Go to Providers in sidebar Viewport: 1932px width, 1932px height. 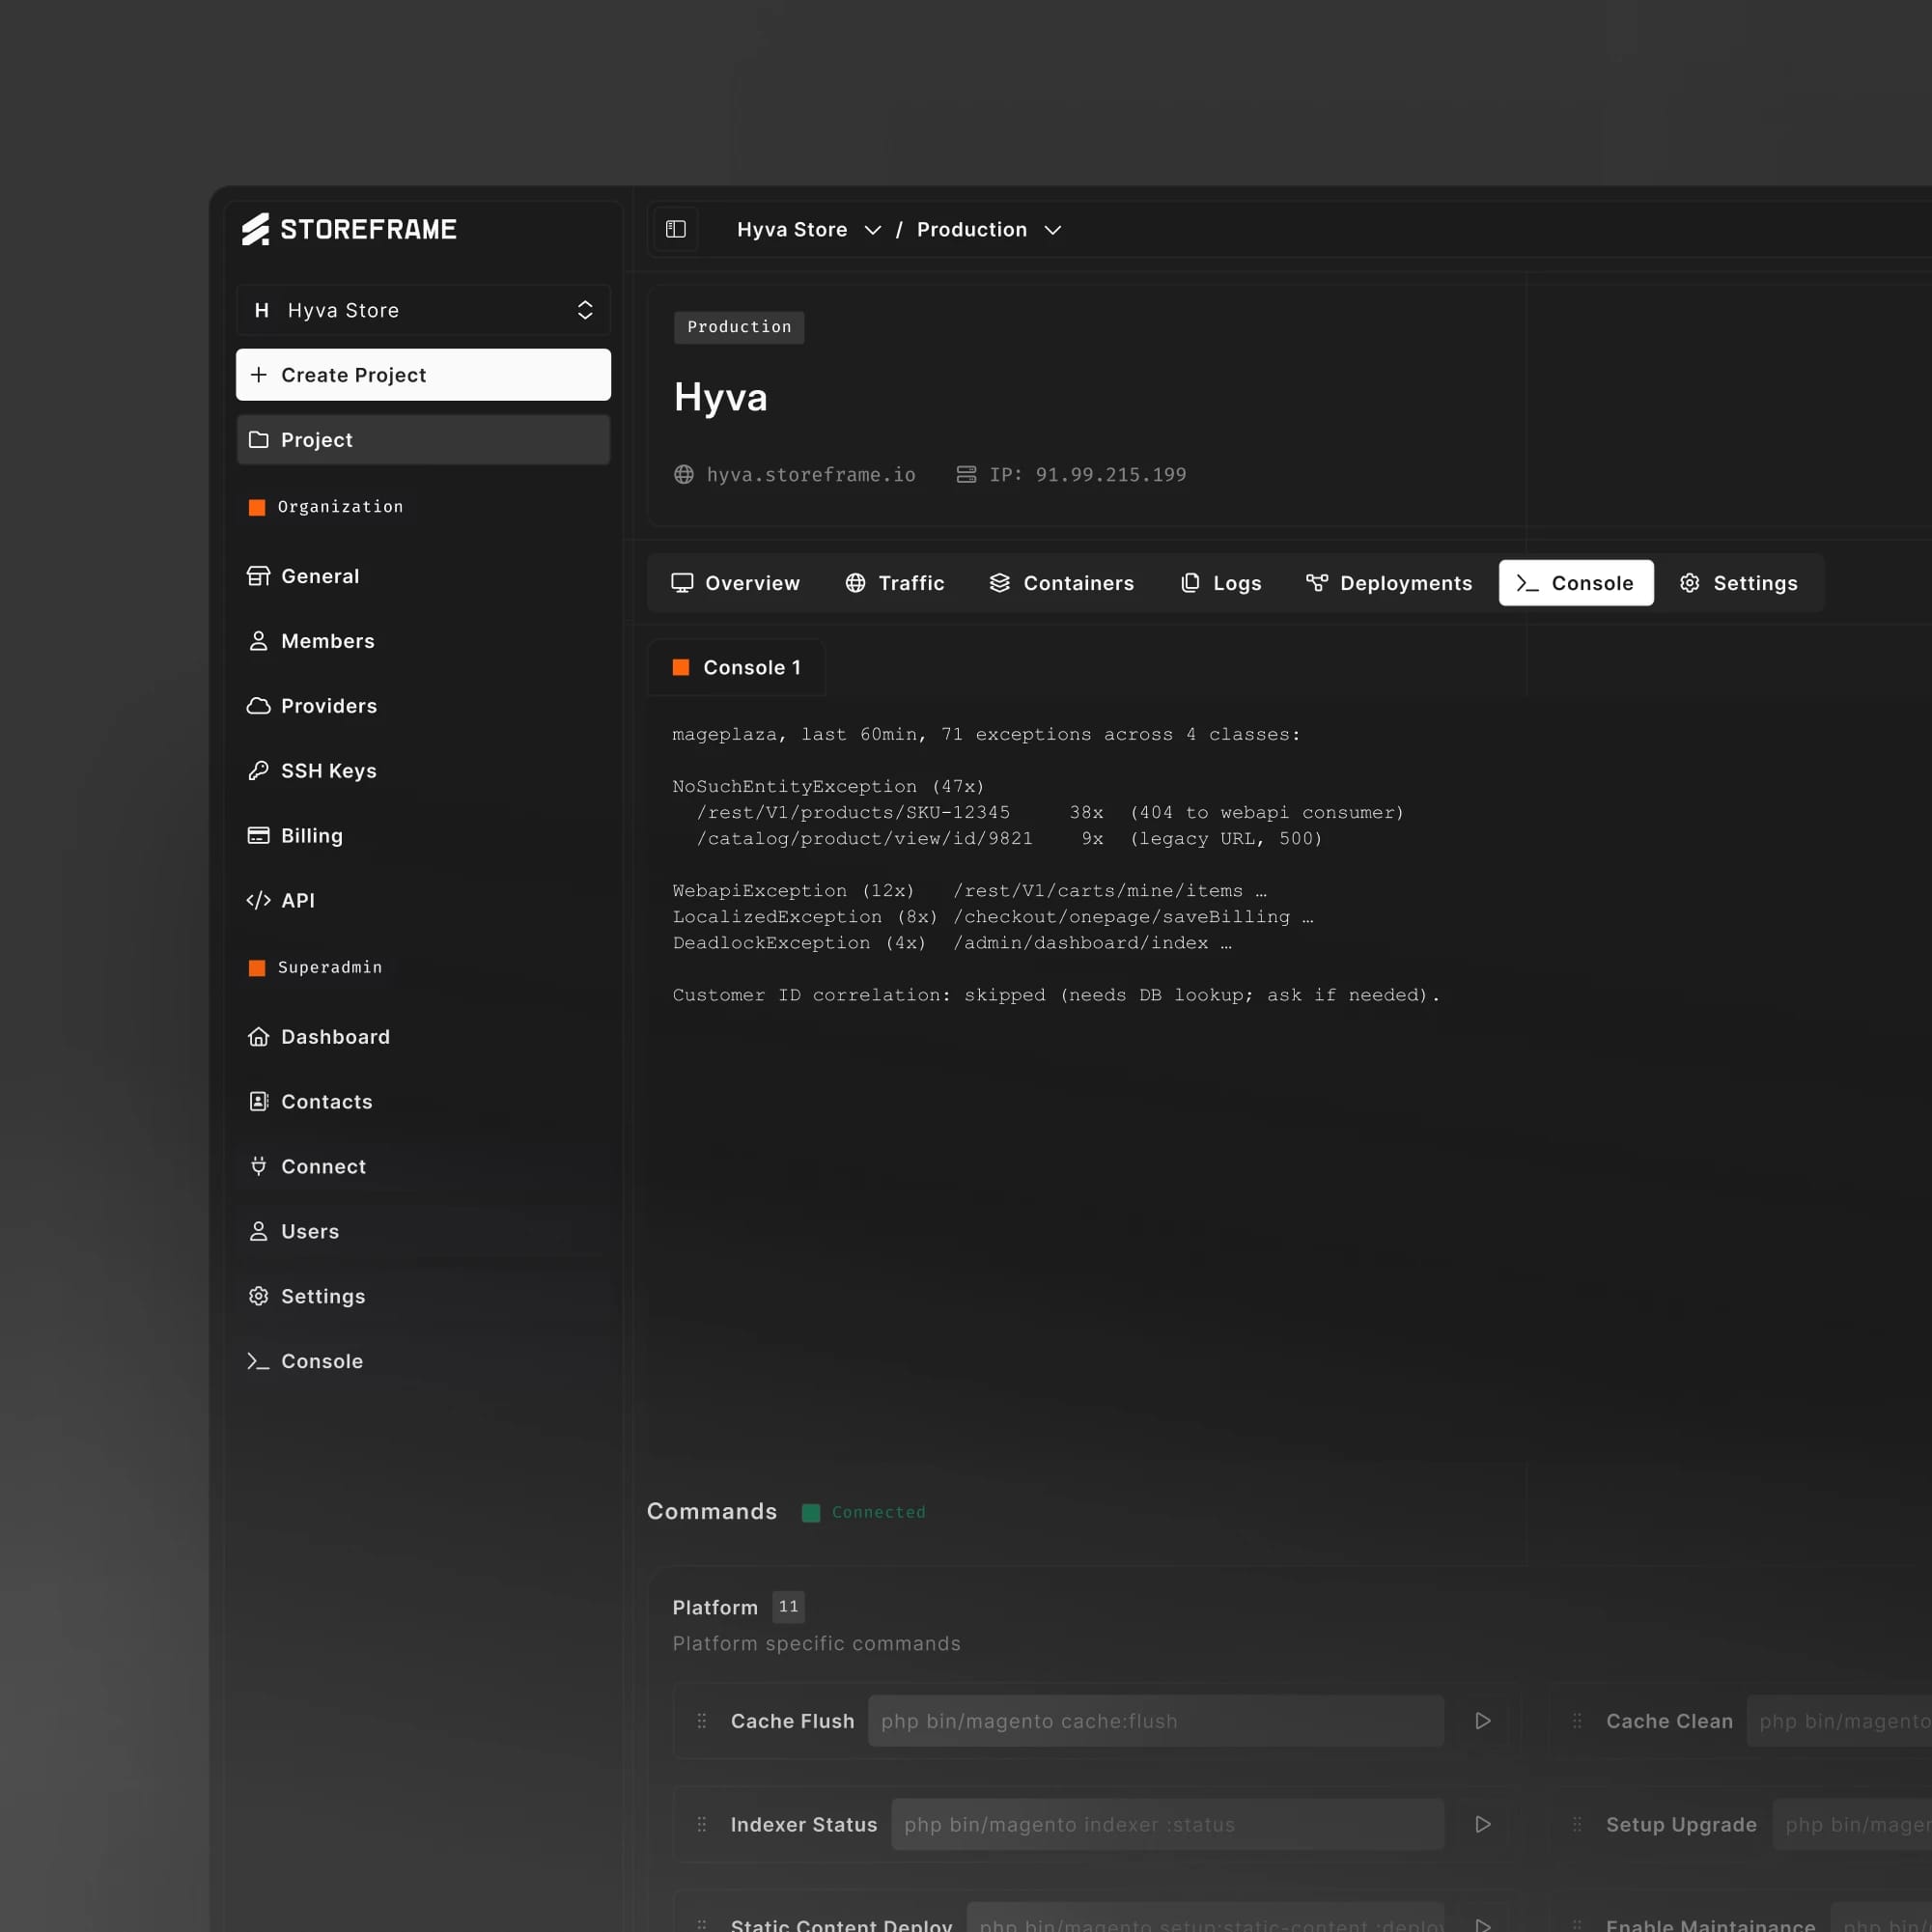click(312, 706)
